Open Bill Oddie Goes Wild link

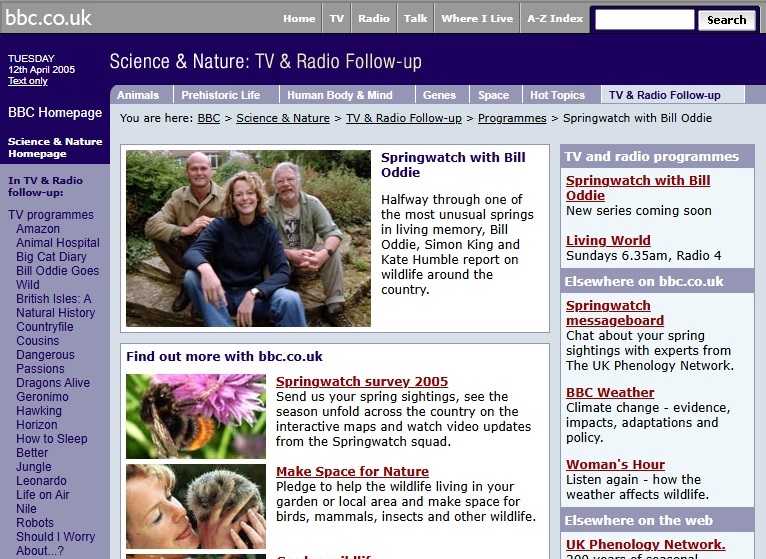coord(57,278)
